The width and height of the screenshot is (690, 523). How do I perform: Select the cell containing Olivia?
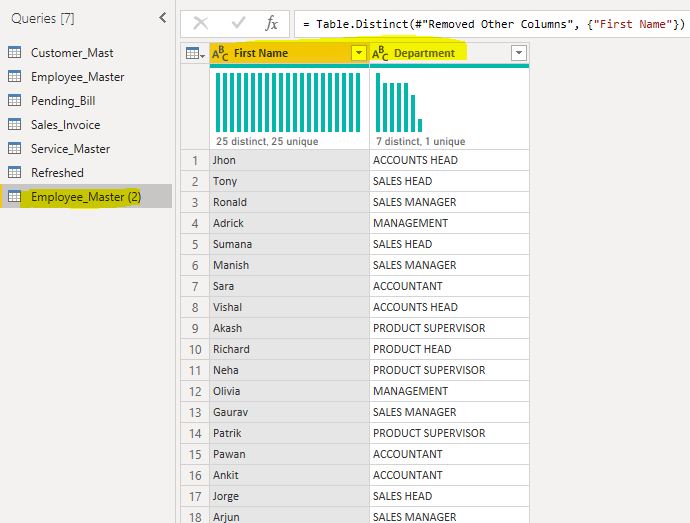tap(290, 391)
